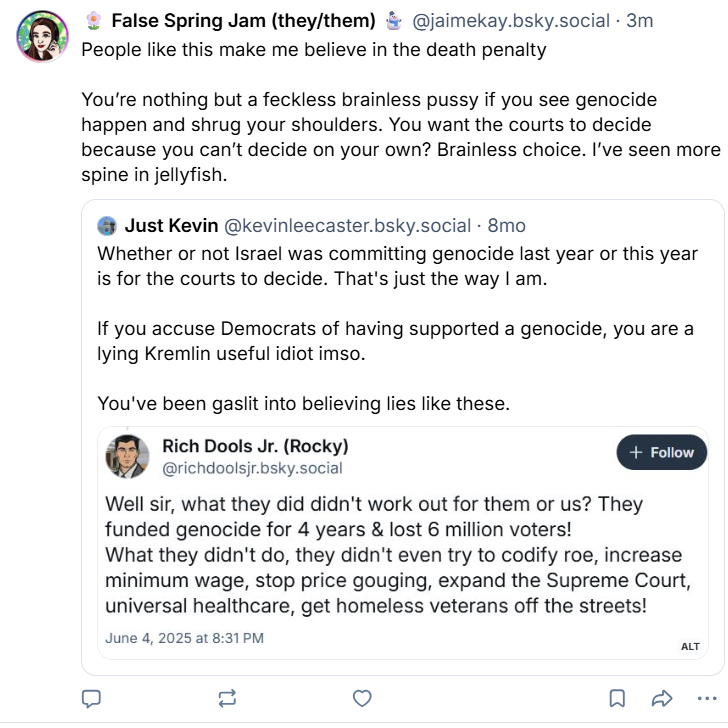
Task: Click the reply speech bubble icon
Action: (x=90, y=698)
